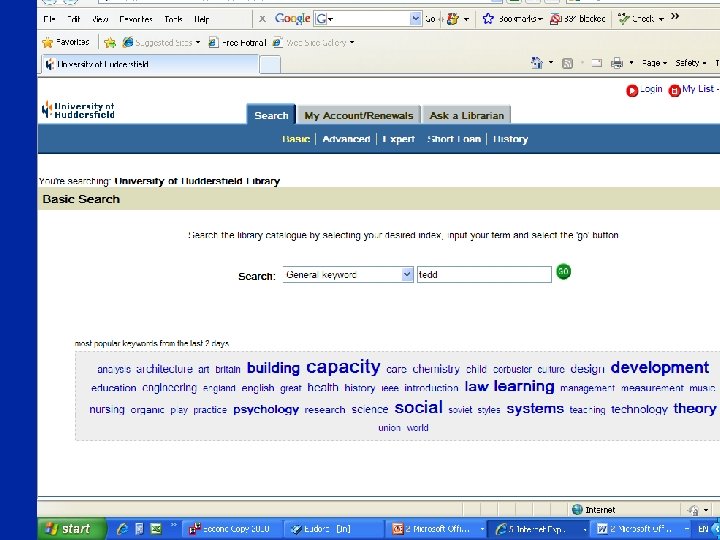
Task: Click the 'psychology' popular keyword
Action: coord(266,410)
